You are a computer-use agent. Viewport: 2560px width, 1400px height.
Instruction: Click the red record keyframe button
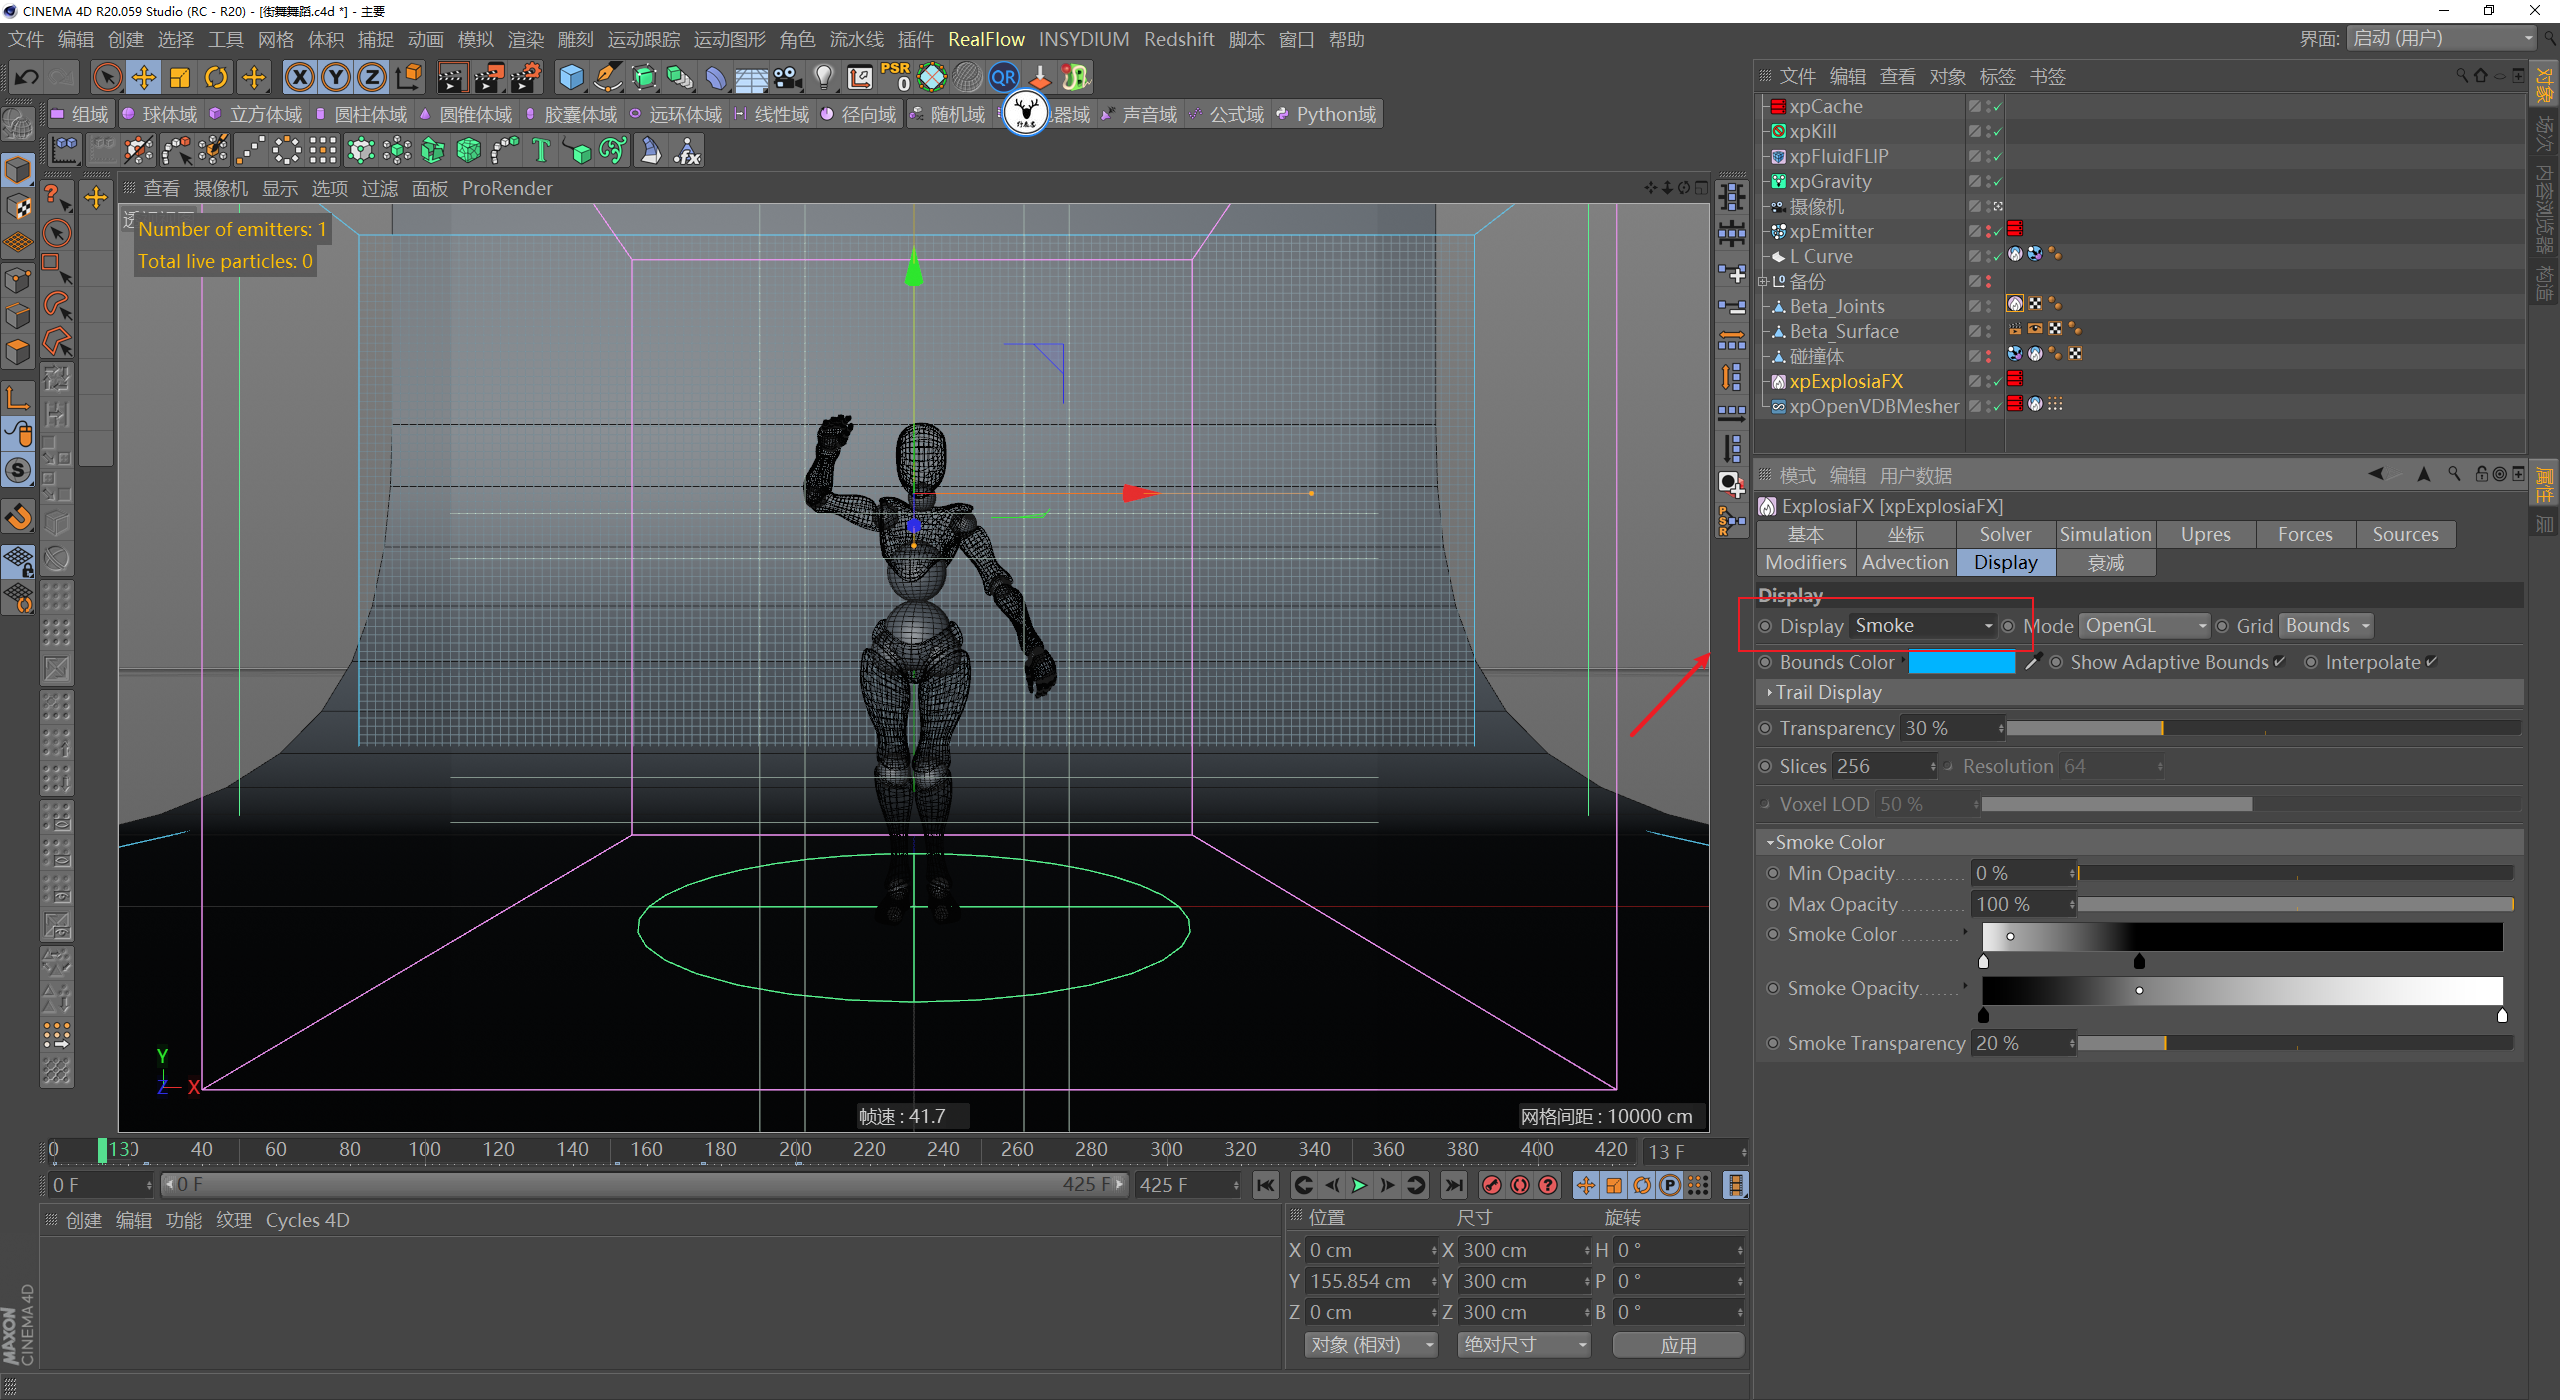point(1491,1185)
